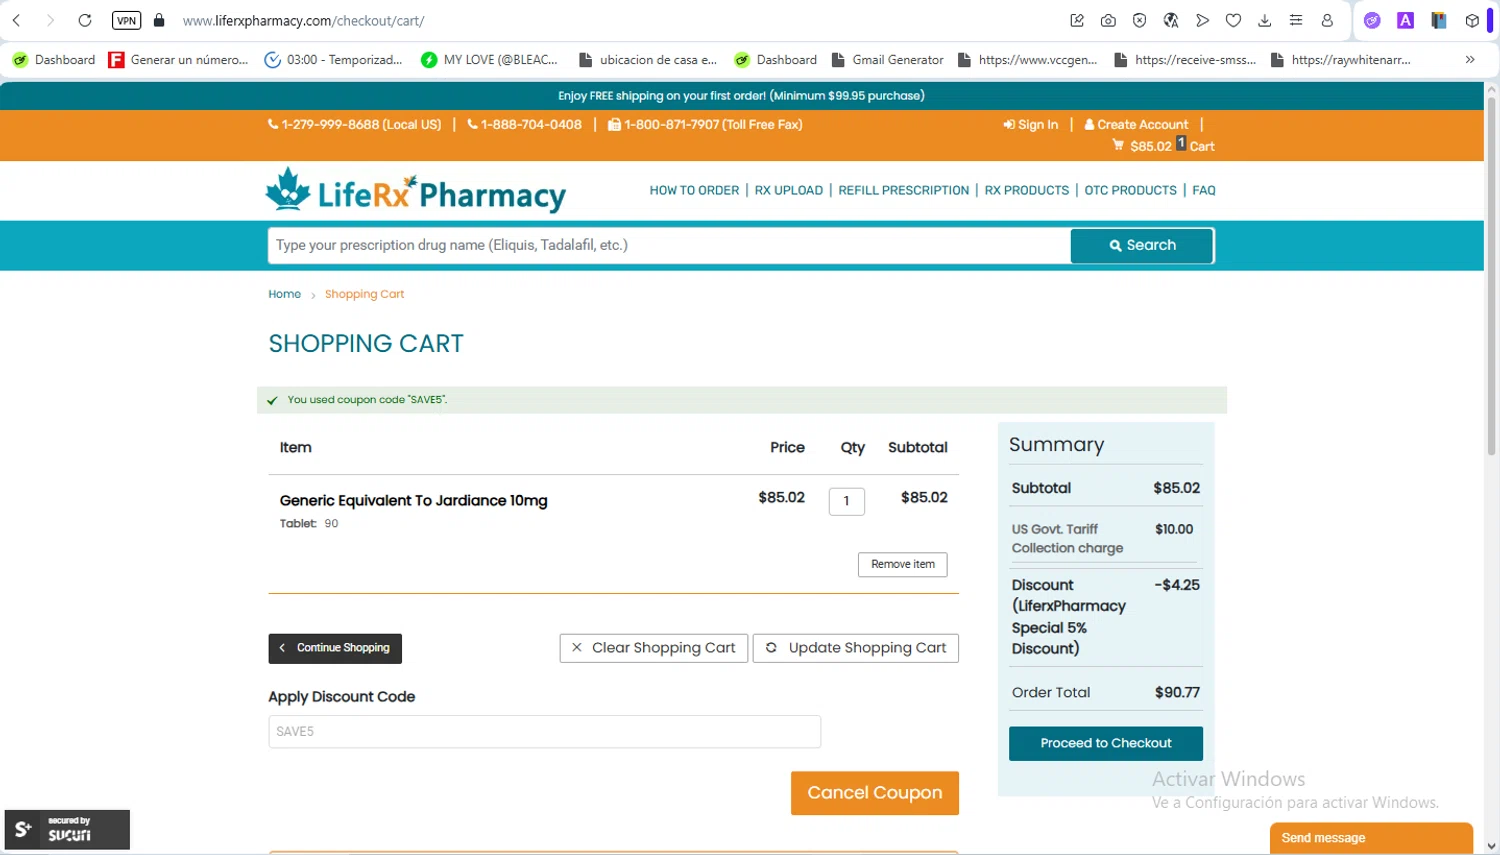1500x855 pixels.
Task: Open the Send message chat widget
Action: click(x=1371, y=838)
